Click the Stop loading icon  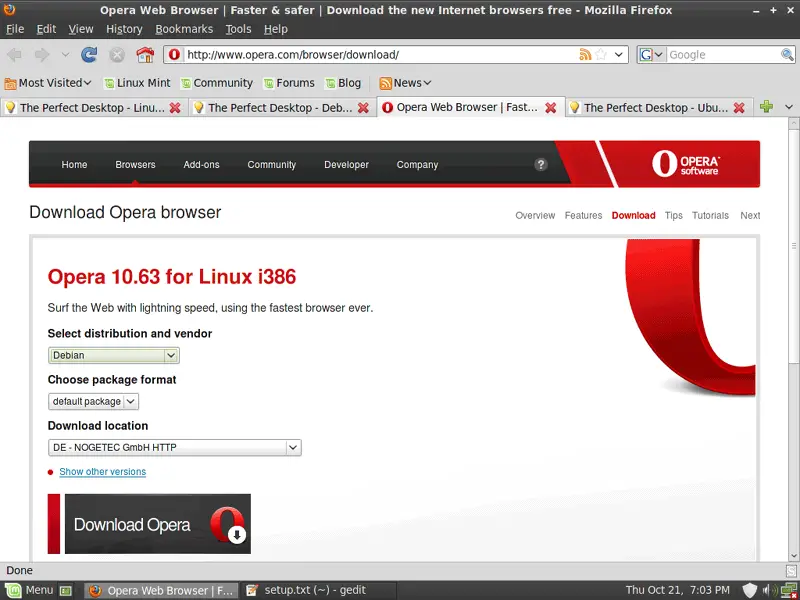pyautogui.click(x=117, y=55)
